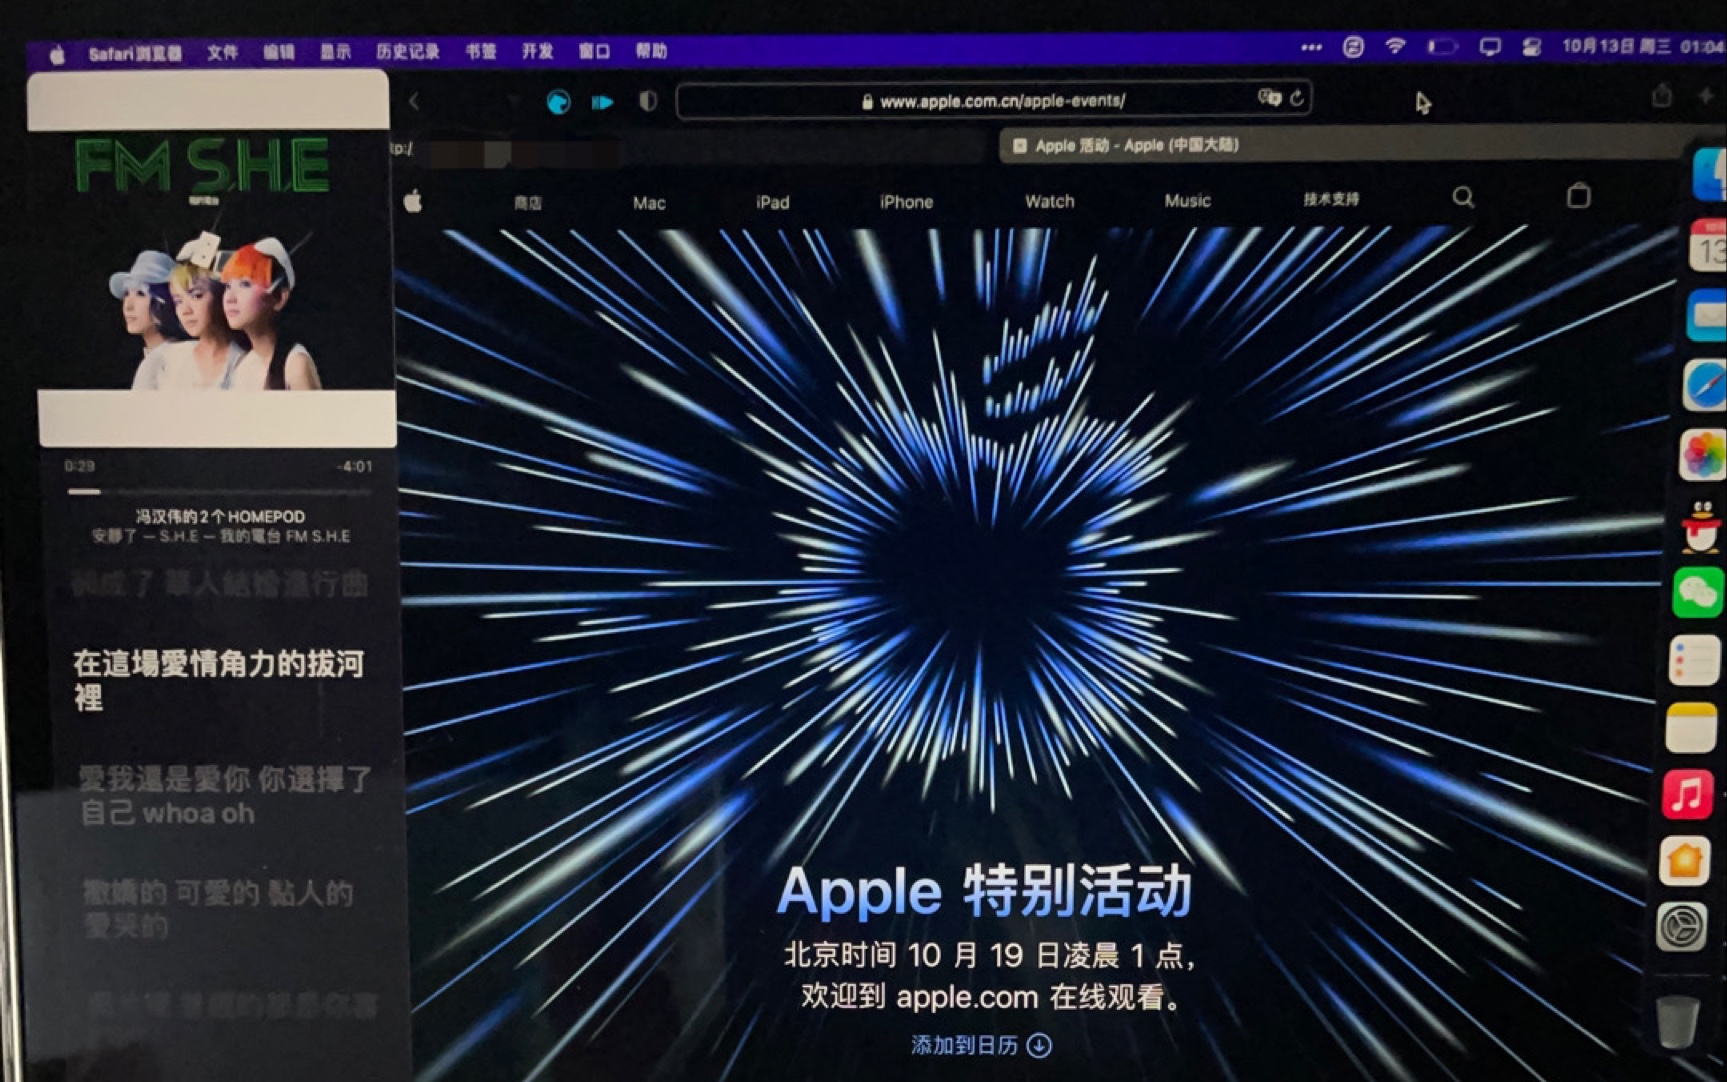Click the Wi-Fi icon in the menu bar
This screenshot has height=1082, width=1727.
coord(1393,47)
